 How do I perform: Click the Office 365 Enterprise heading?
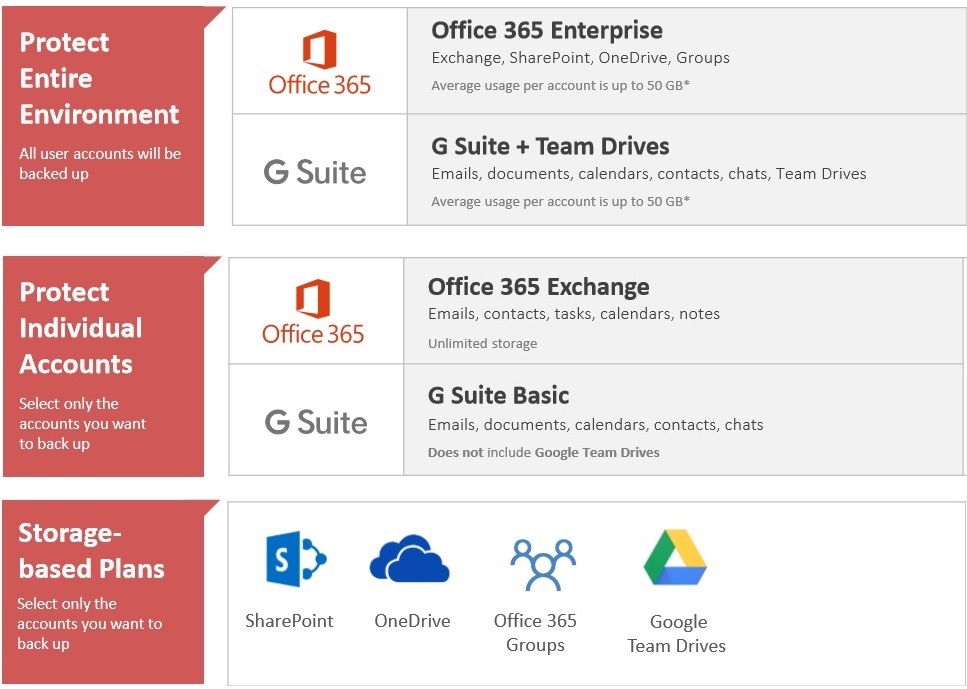547,30
